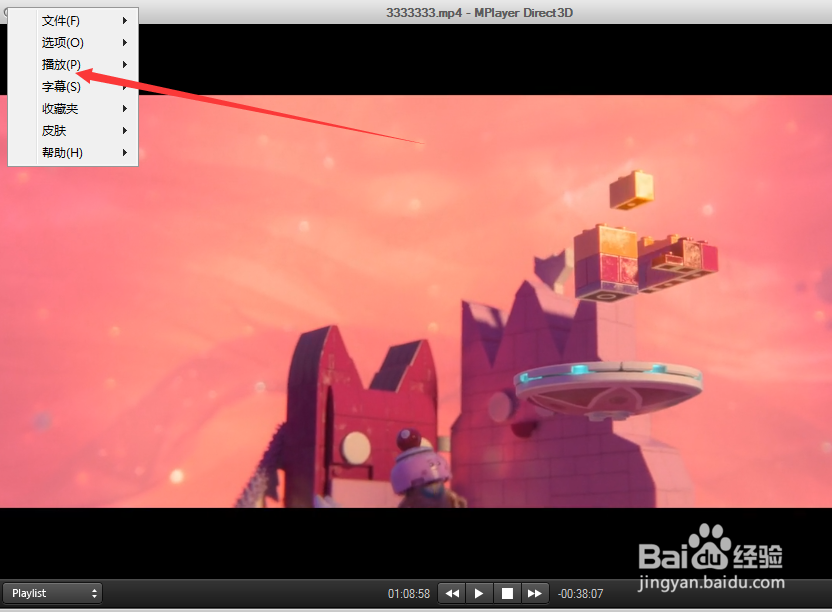Expand submenu arrow beside 帮助(H)
The width and height of the screenshot is (832, 612).
click(x=125, y=153)
